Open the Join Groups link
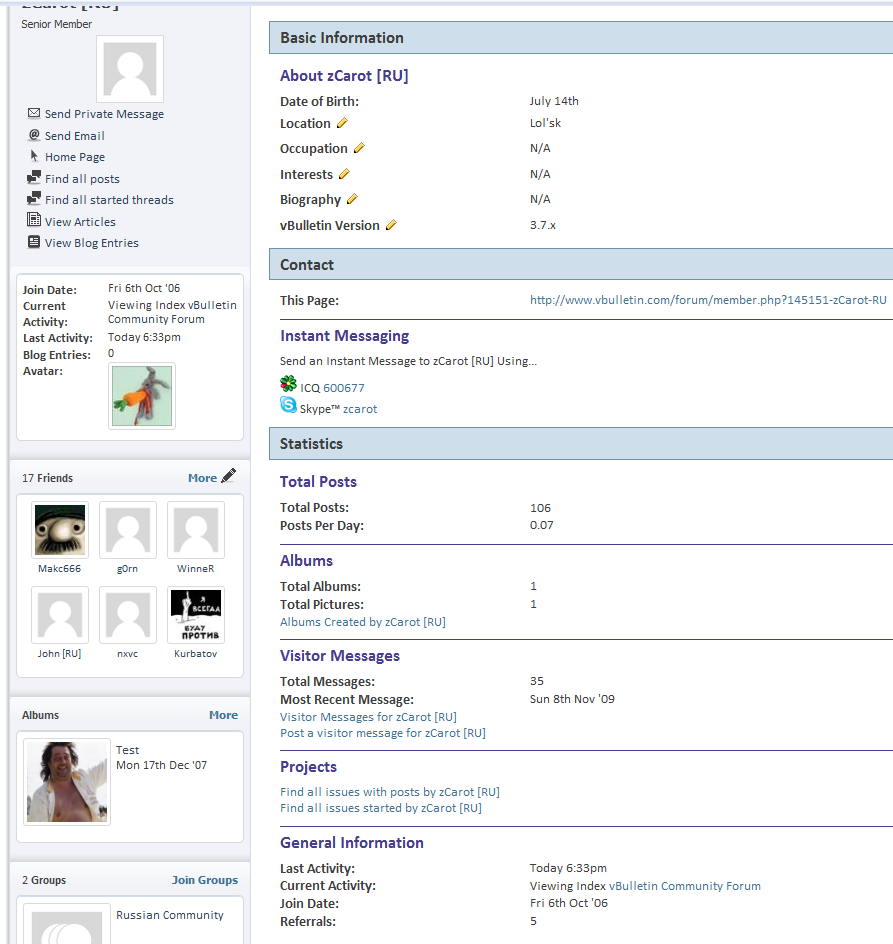 (x=205, y=880)
